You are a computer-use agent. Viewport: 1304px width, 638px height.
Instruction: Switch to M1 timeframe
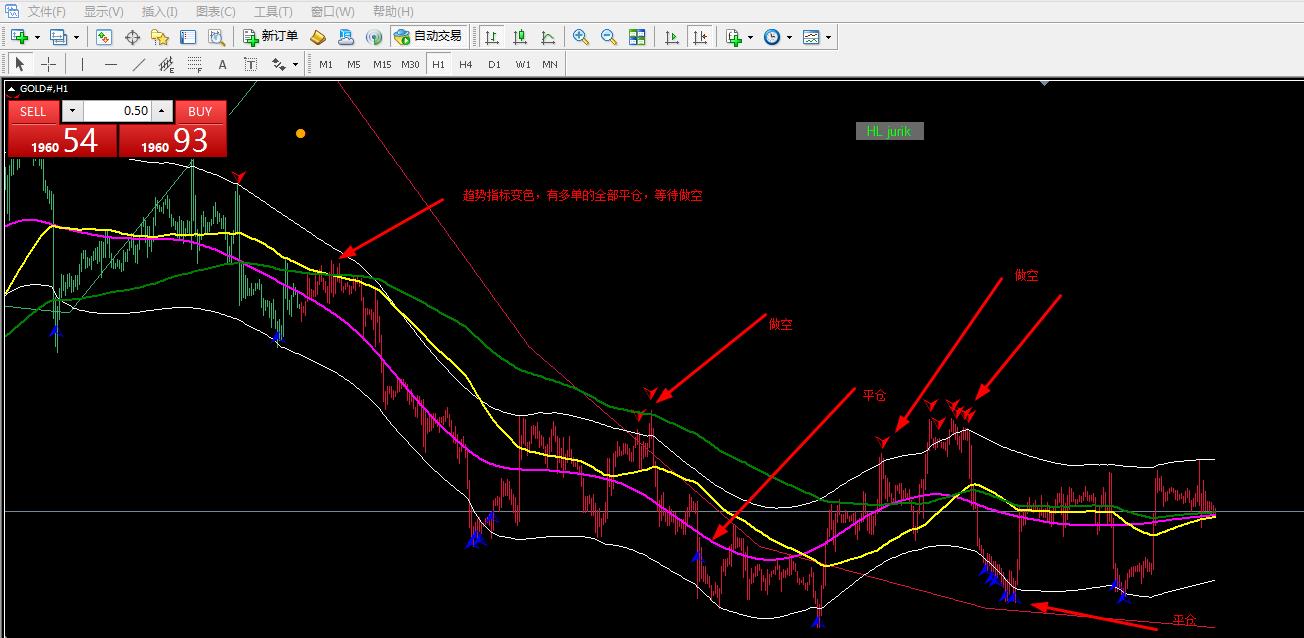coord(326,64)
